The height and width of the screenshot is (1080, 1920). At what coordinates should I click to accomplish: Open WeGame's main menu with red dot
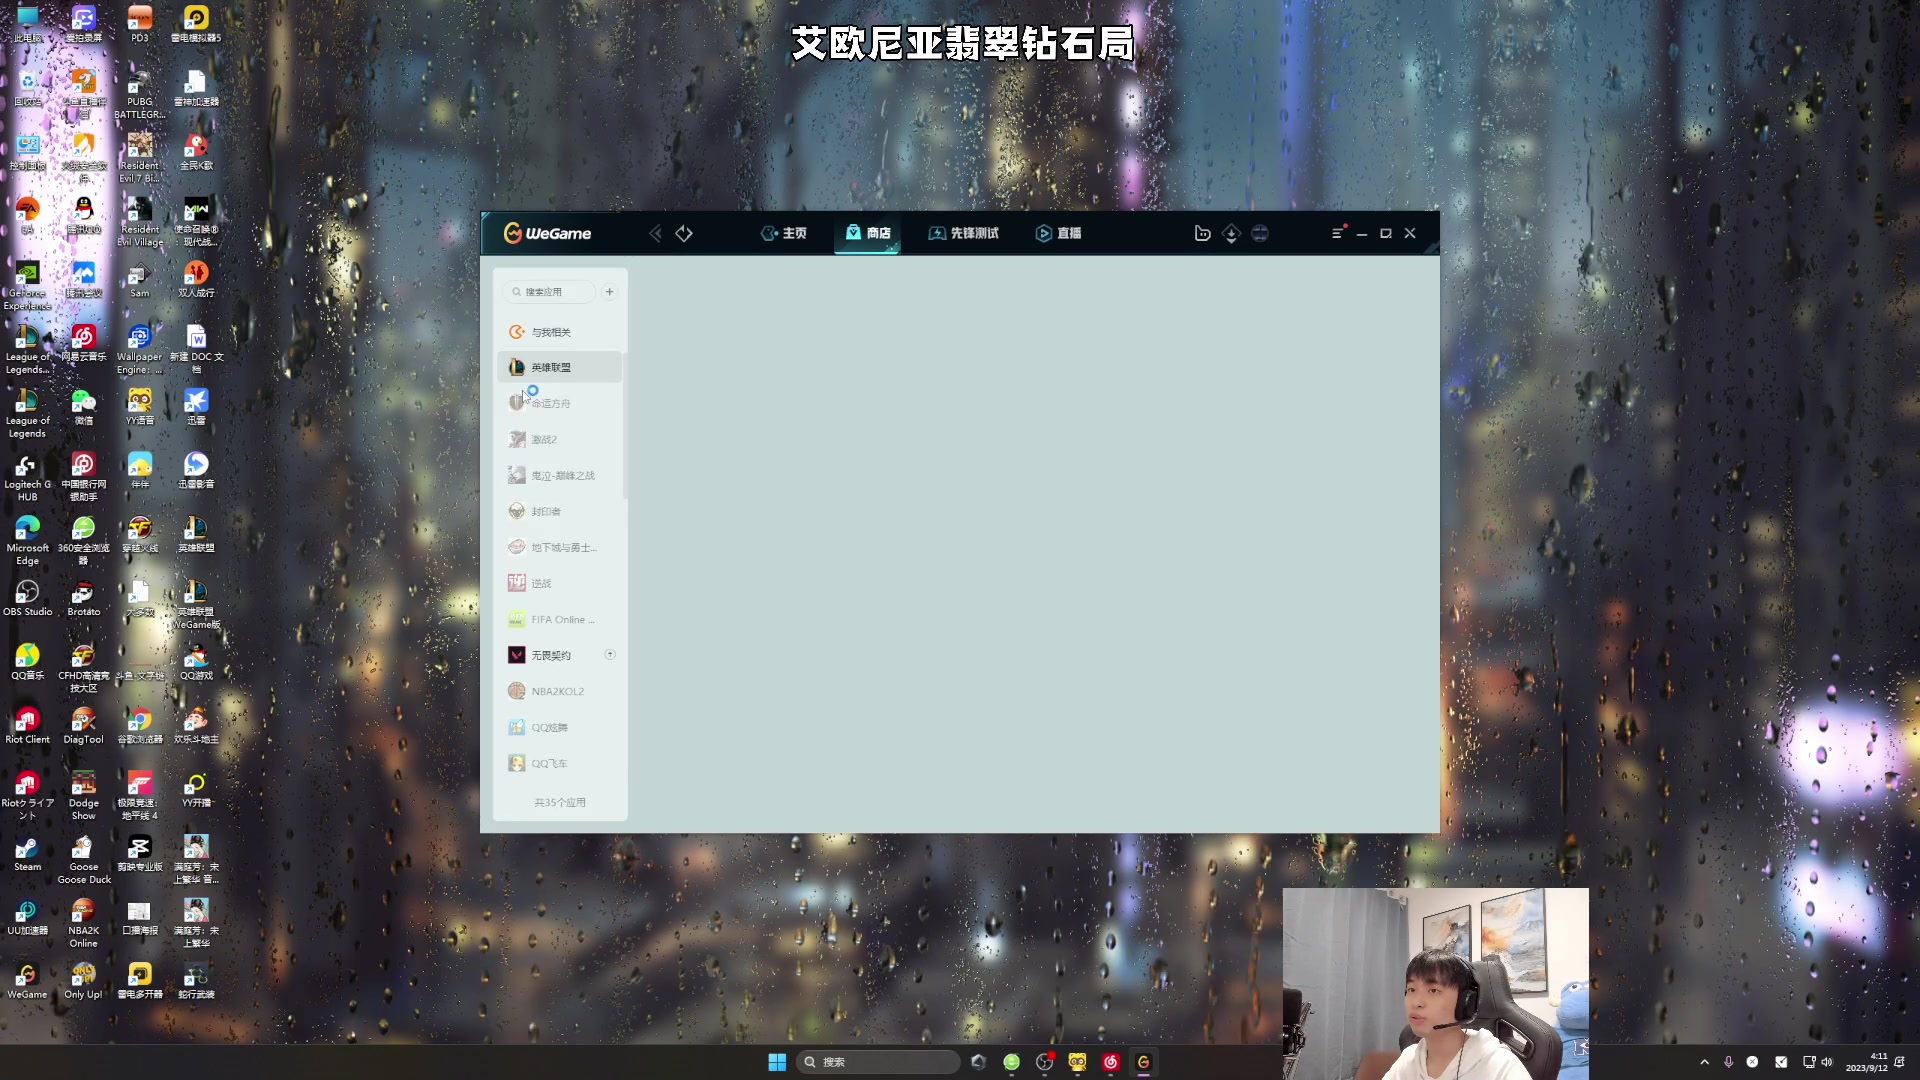(x=1338, y=233)
